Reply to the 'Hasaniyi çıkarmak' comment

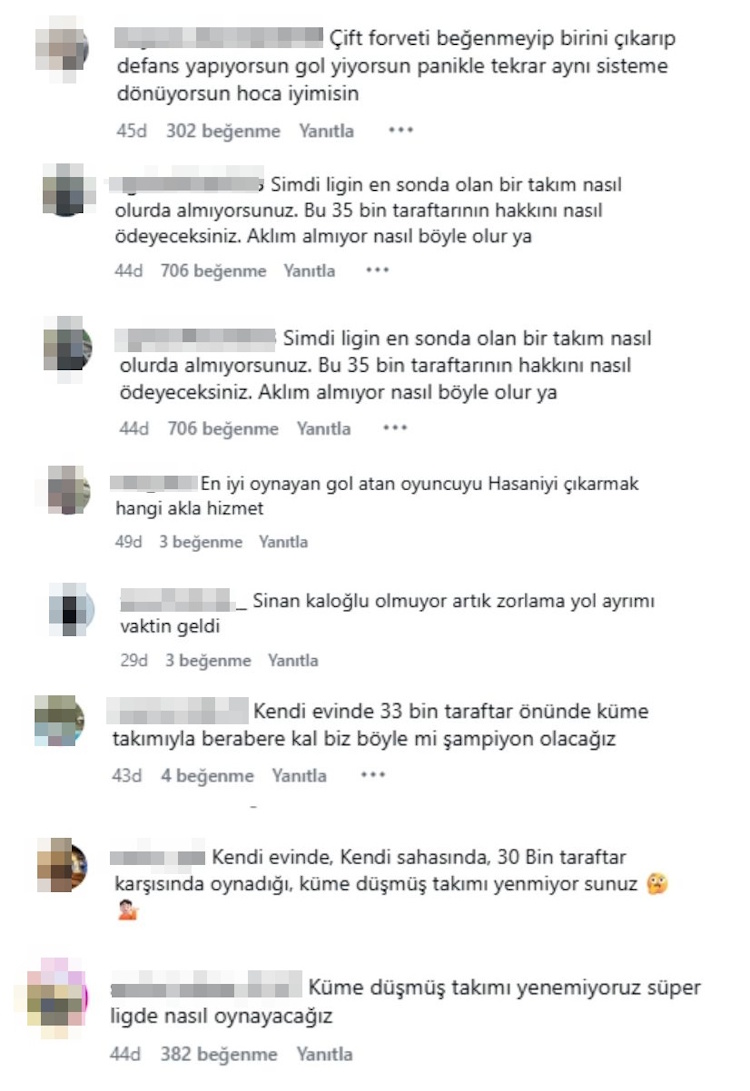click(x=283, y=541)
